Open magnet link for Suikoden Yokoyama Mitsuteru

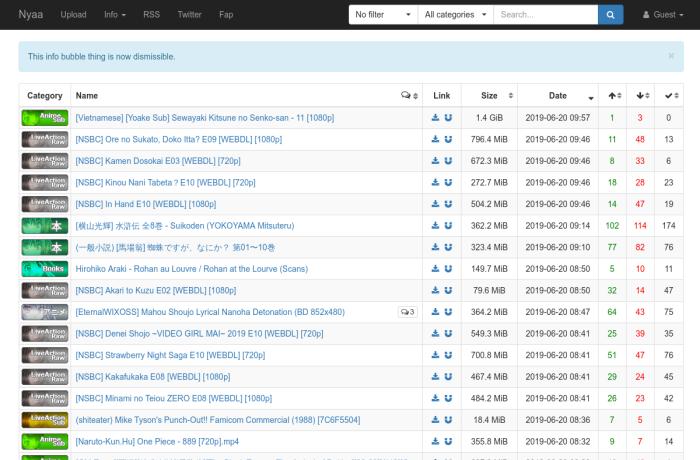click(448, 226)
